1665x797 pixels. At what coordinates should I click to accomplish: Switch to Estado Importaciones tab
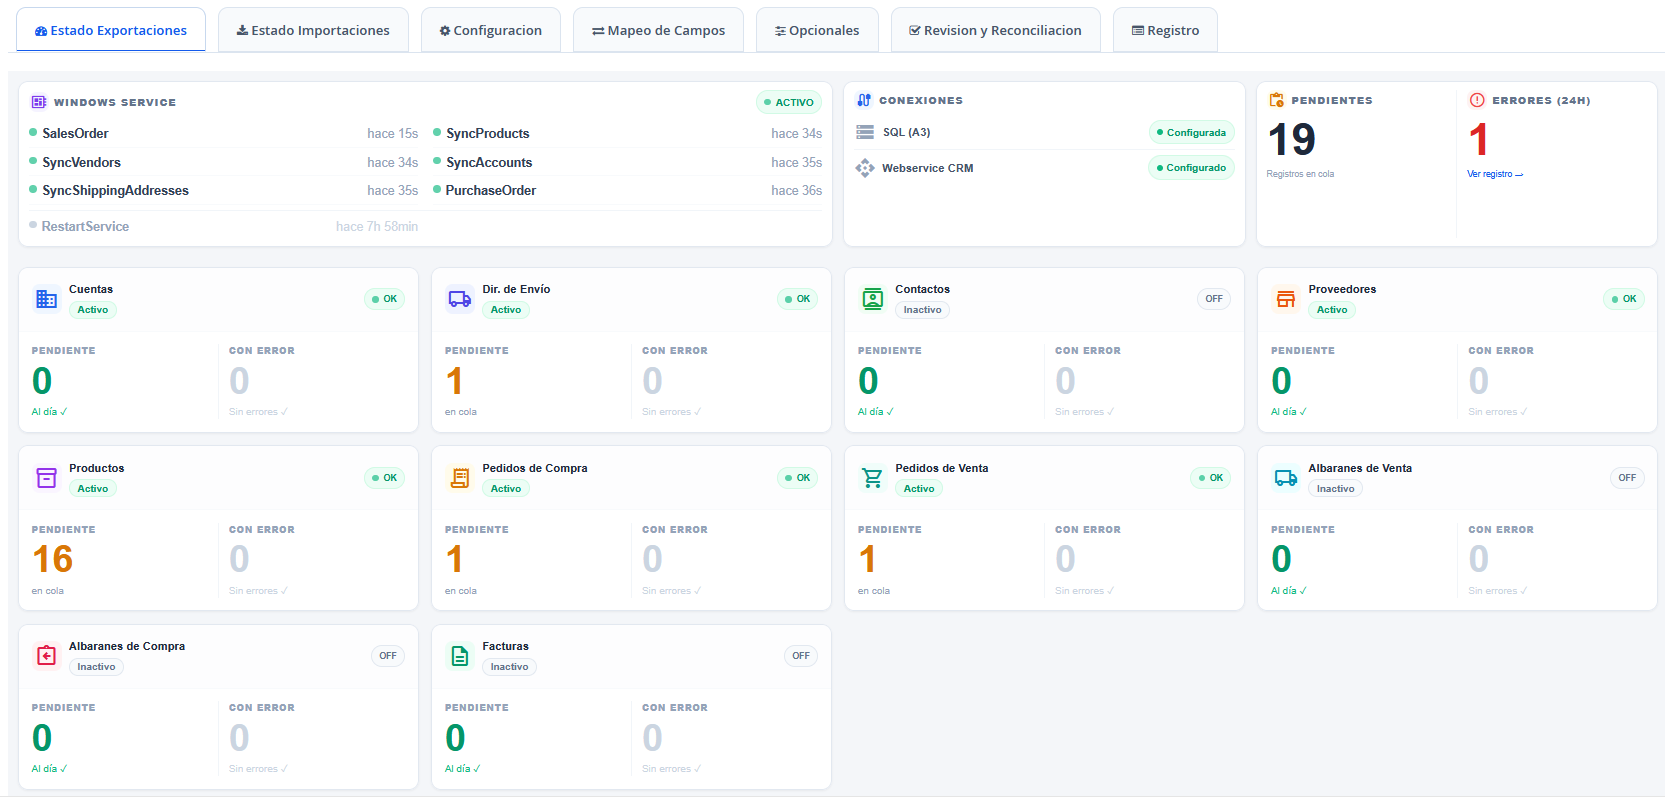pyautogui.click(x=313, y=30)
